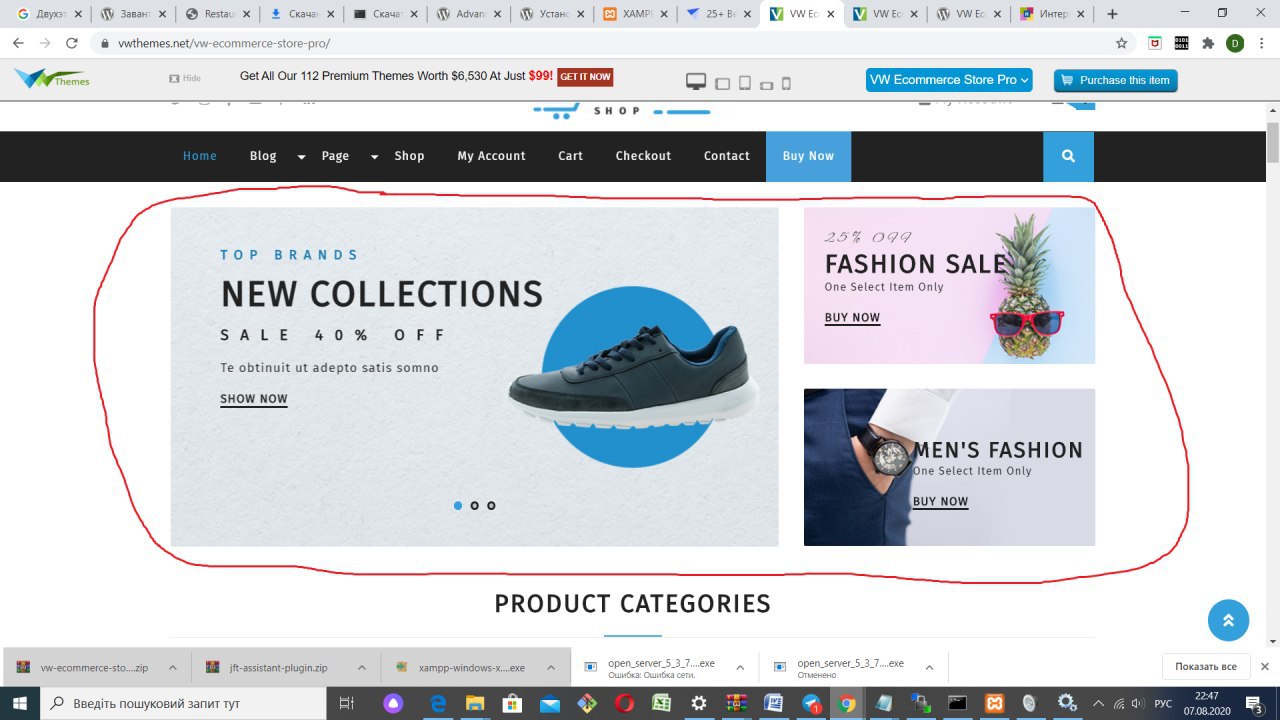Close the downloads bar

coord(1264,666)
